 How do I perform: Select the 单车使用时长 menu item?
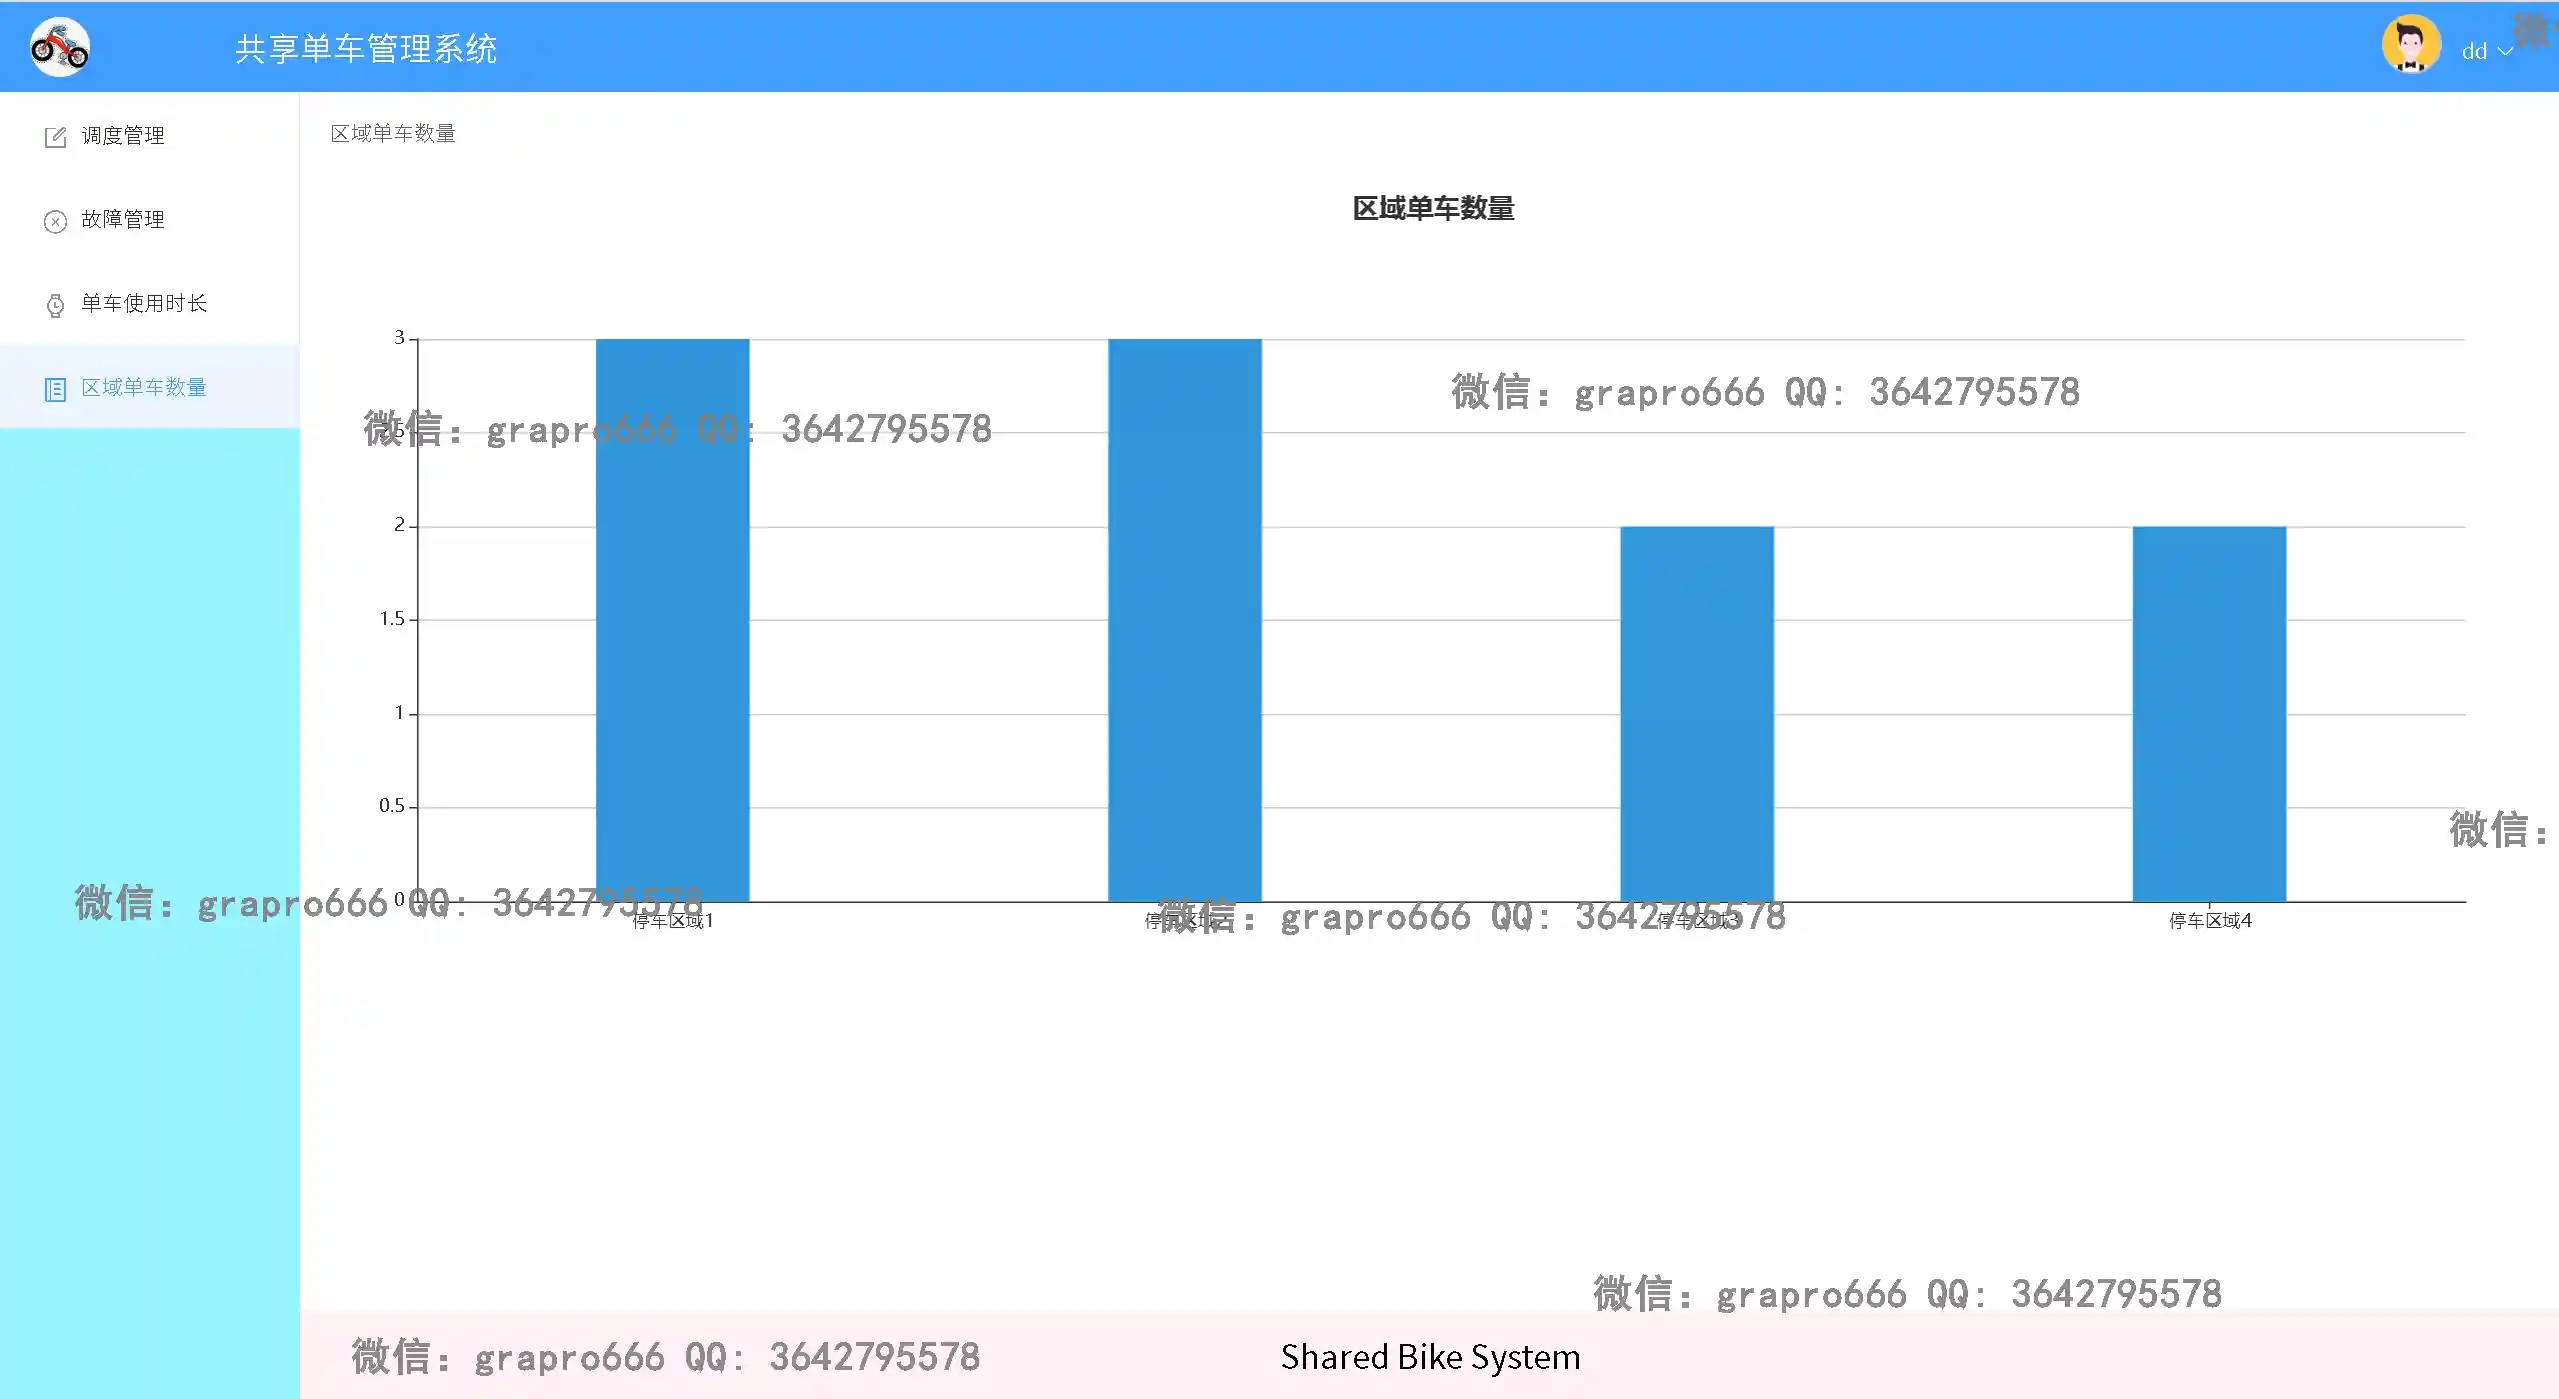click(x=144, y=304)
